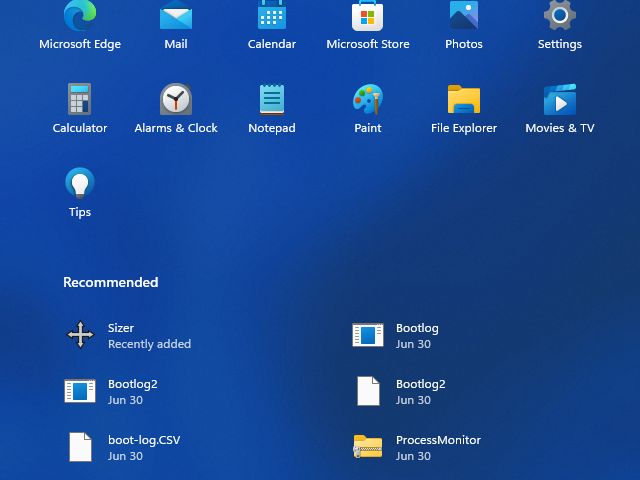Launch the Calculator app icon

[x=80, y=99]
